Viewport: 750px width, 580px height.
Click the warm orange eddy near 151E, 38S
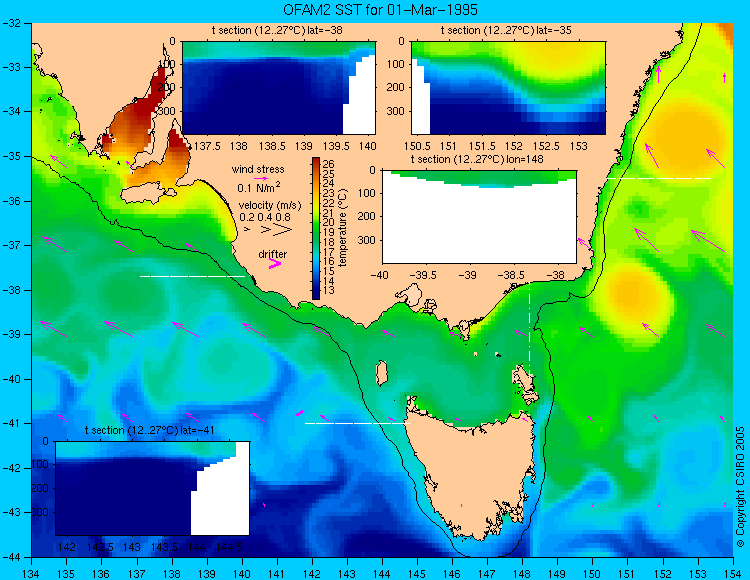point(630,293)
